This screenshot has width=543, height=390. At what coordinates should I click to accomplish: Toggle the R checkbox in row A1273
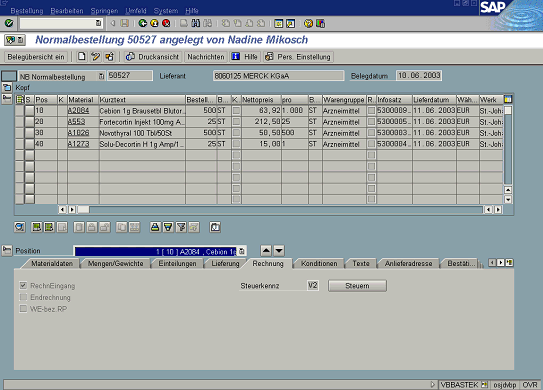click(x=371, y=144)
